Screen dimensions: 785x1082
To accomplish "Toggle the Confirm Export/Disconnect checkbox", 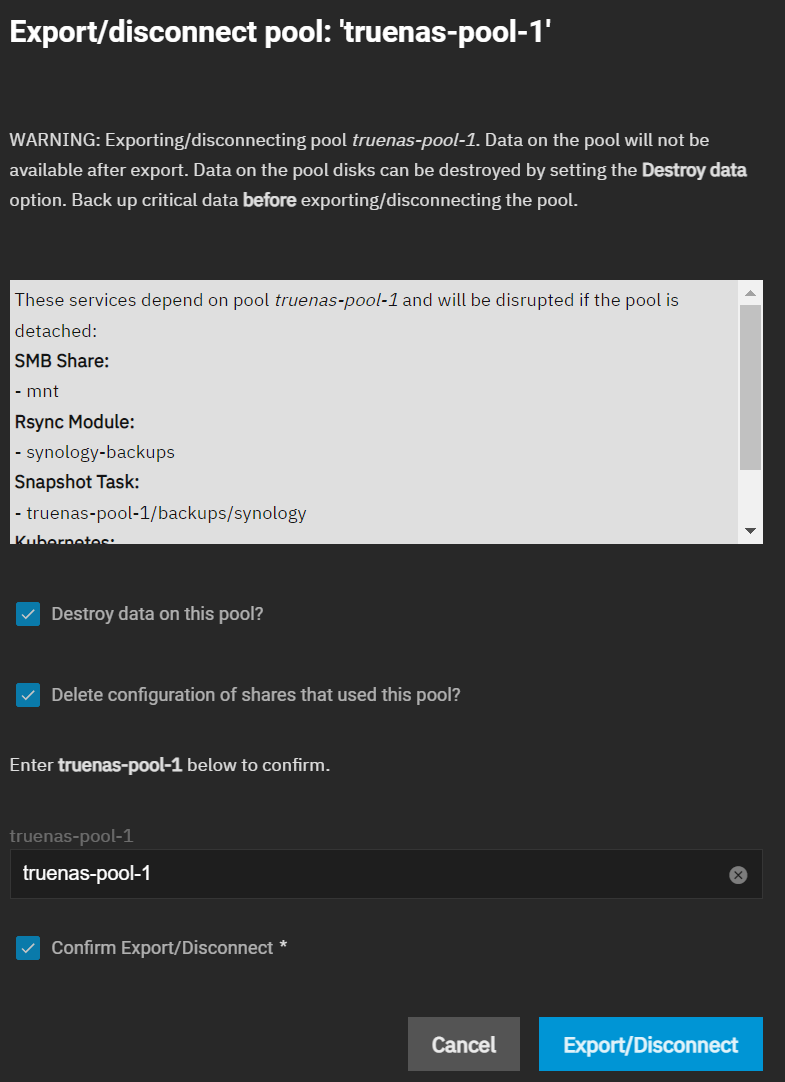I will 28,947.
